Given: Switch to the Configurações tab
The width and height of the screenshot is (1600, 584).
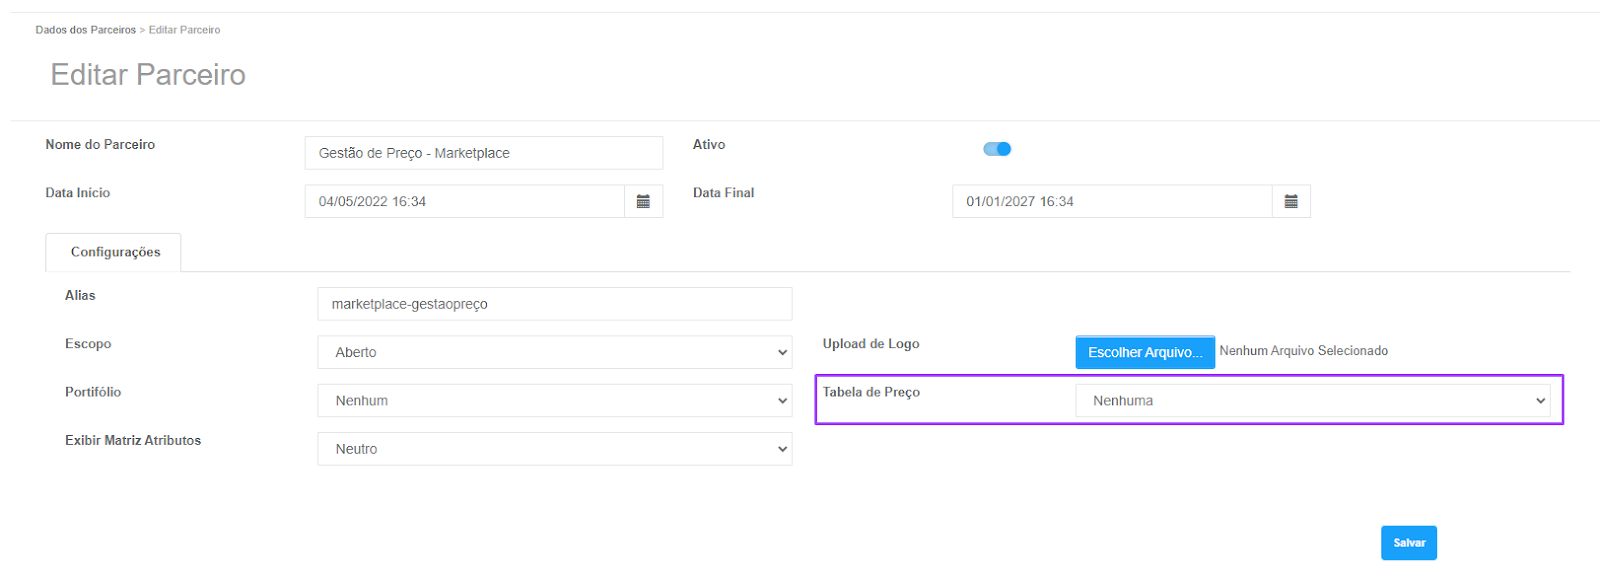Looking at the screenshot, I should (x=114, y=252).
